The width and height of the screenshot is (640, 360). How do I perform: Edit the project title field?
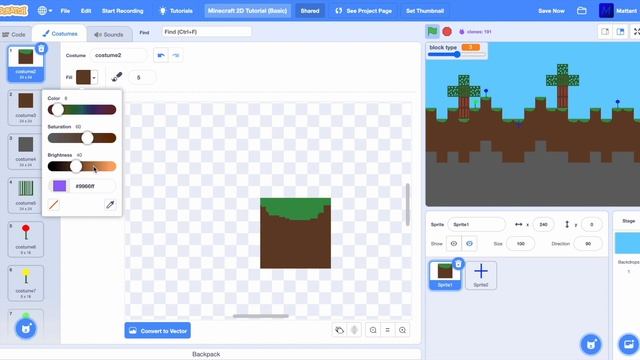[247, 11]
